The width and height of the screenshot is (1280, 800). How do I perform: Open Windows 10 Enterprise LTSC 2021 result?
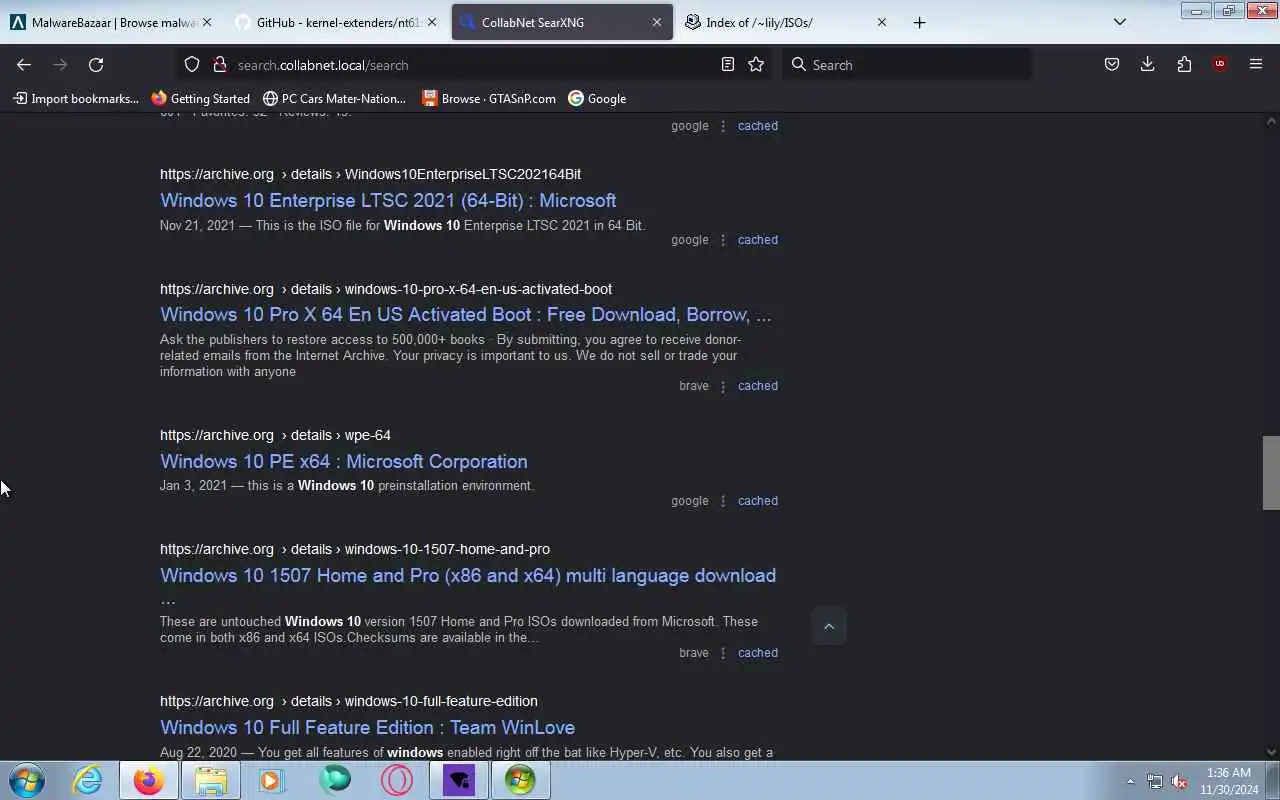[388, 200]
